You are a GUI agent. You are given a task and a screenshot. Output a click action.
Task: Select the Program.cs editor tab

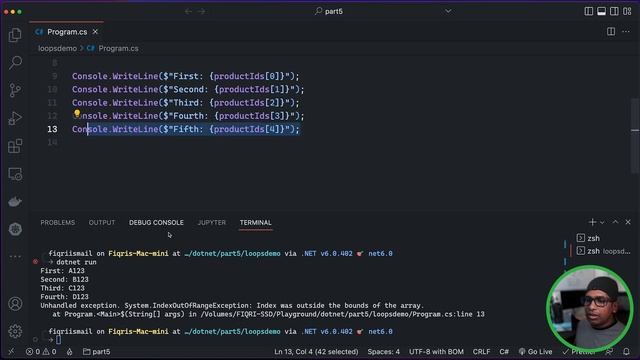click(67, 31)
